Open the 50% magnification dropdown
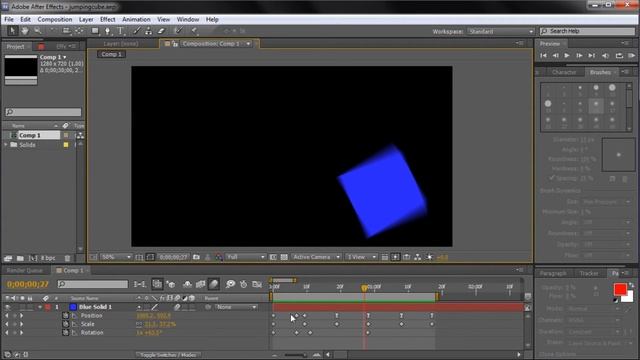Image resolution: width=640 pixels, height=360 pixels. (116, 257)
